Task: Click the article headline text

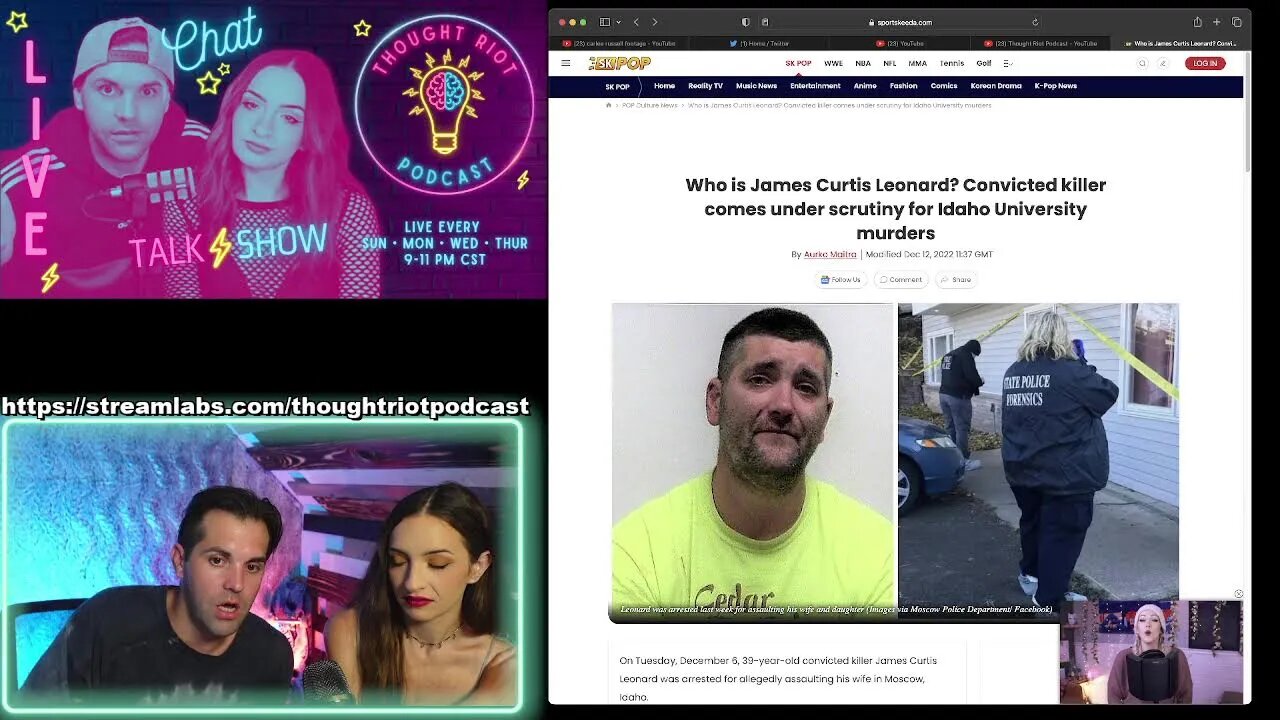Action: [895, 209]
